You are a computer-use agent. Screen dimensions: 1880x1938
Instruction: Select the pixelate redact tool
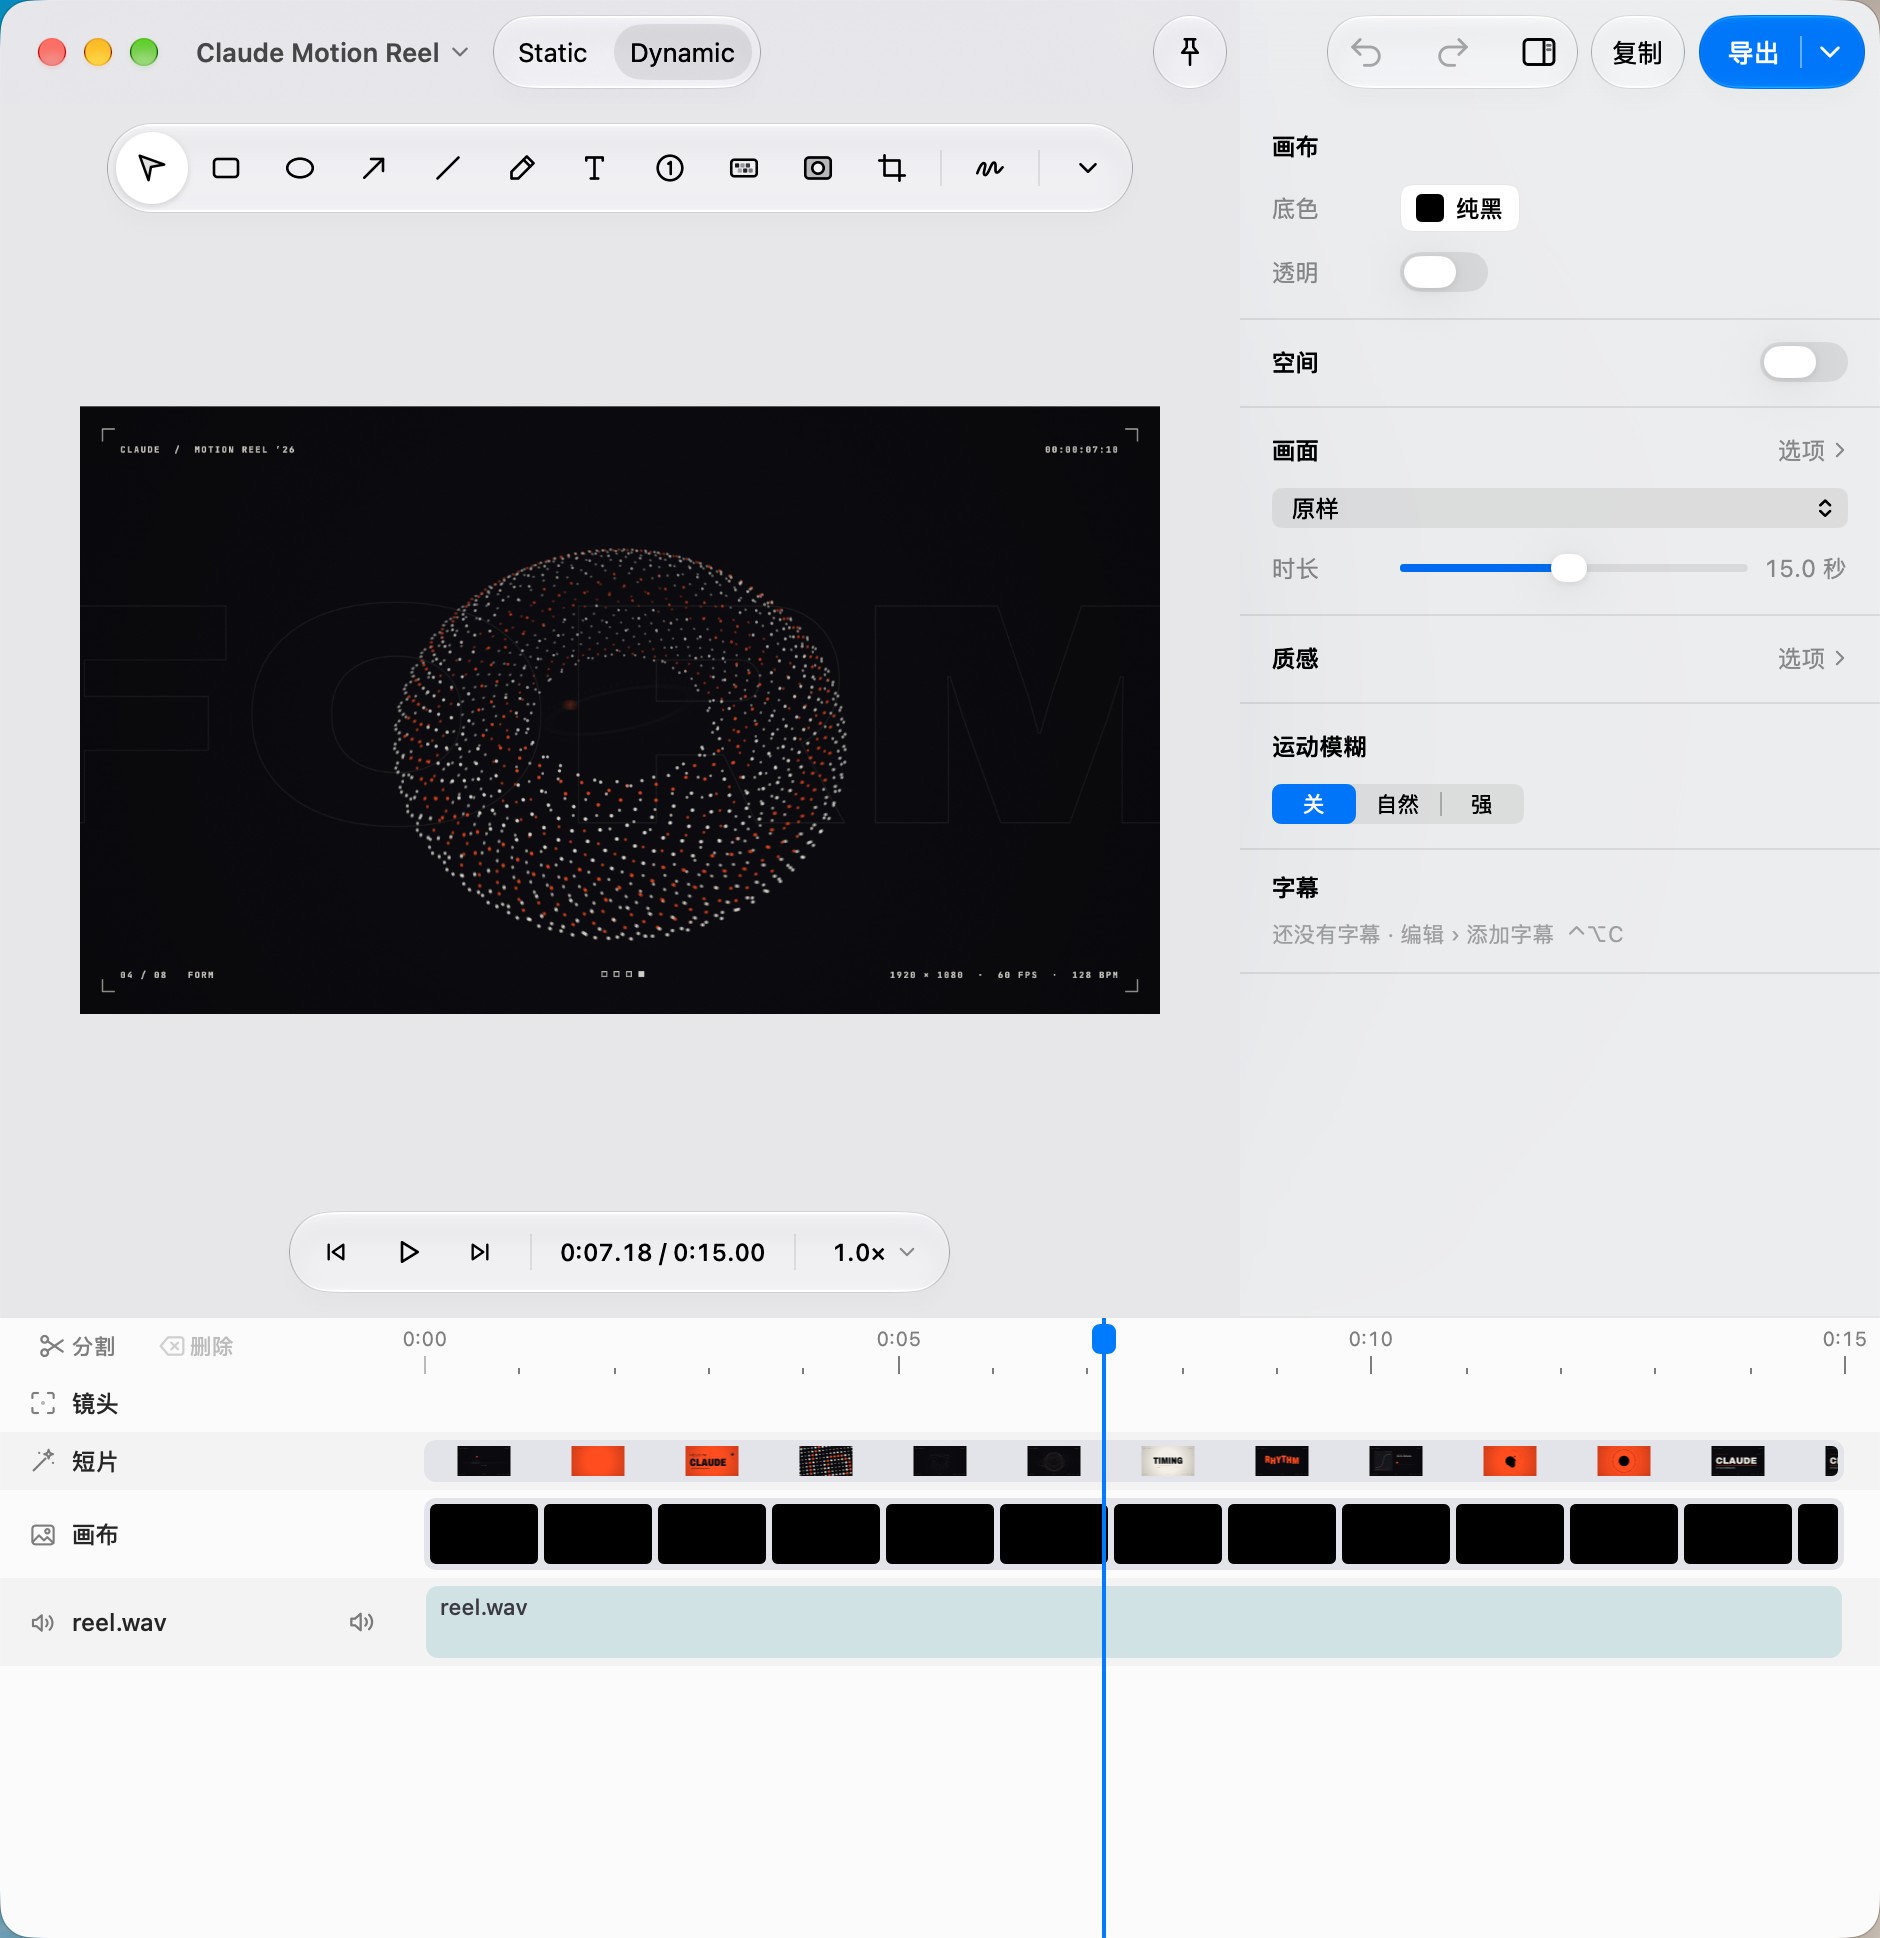coord(744,168)
